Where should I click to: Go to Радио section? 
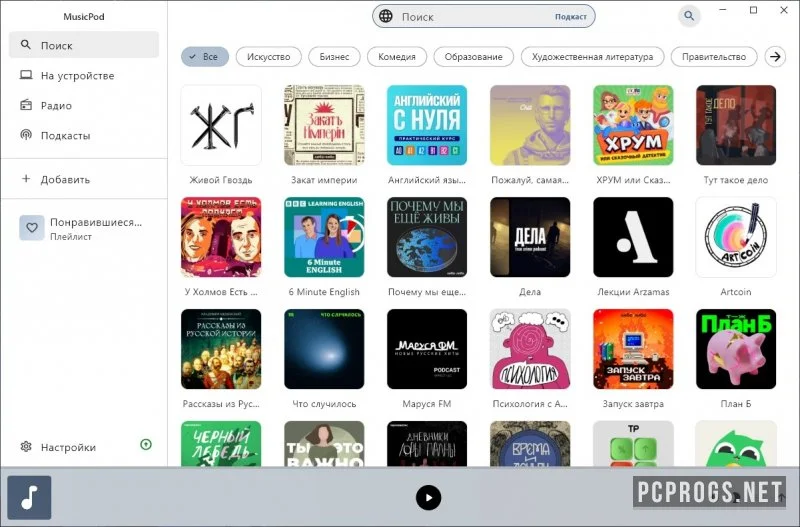pos(84,106)
